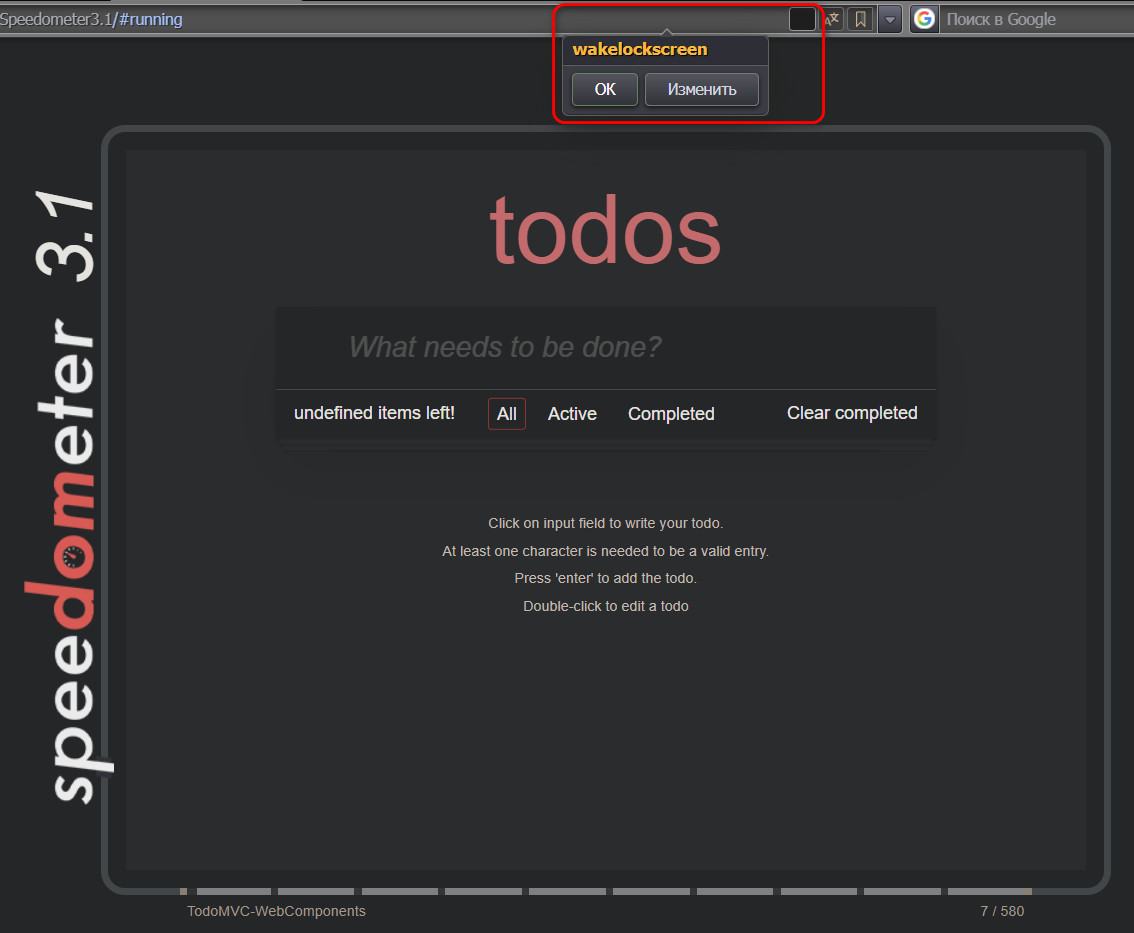Click the '7 / 580' progress counter
Screen dimensions: 1134x933
coord(1002,911)
